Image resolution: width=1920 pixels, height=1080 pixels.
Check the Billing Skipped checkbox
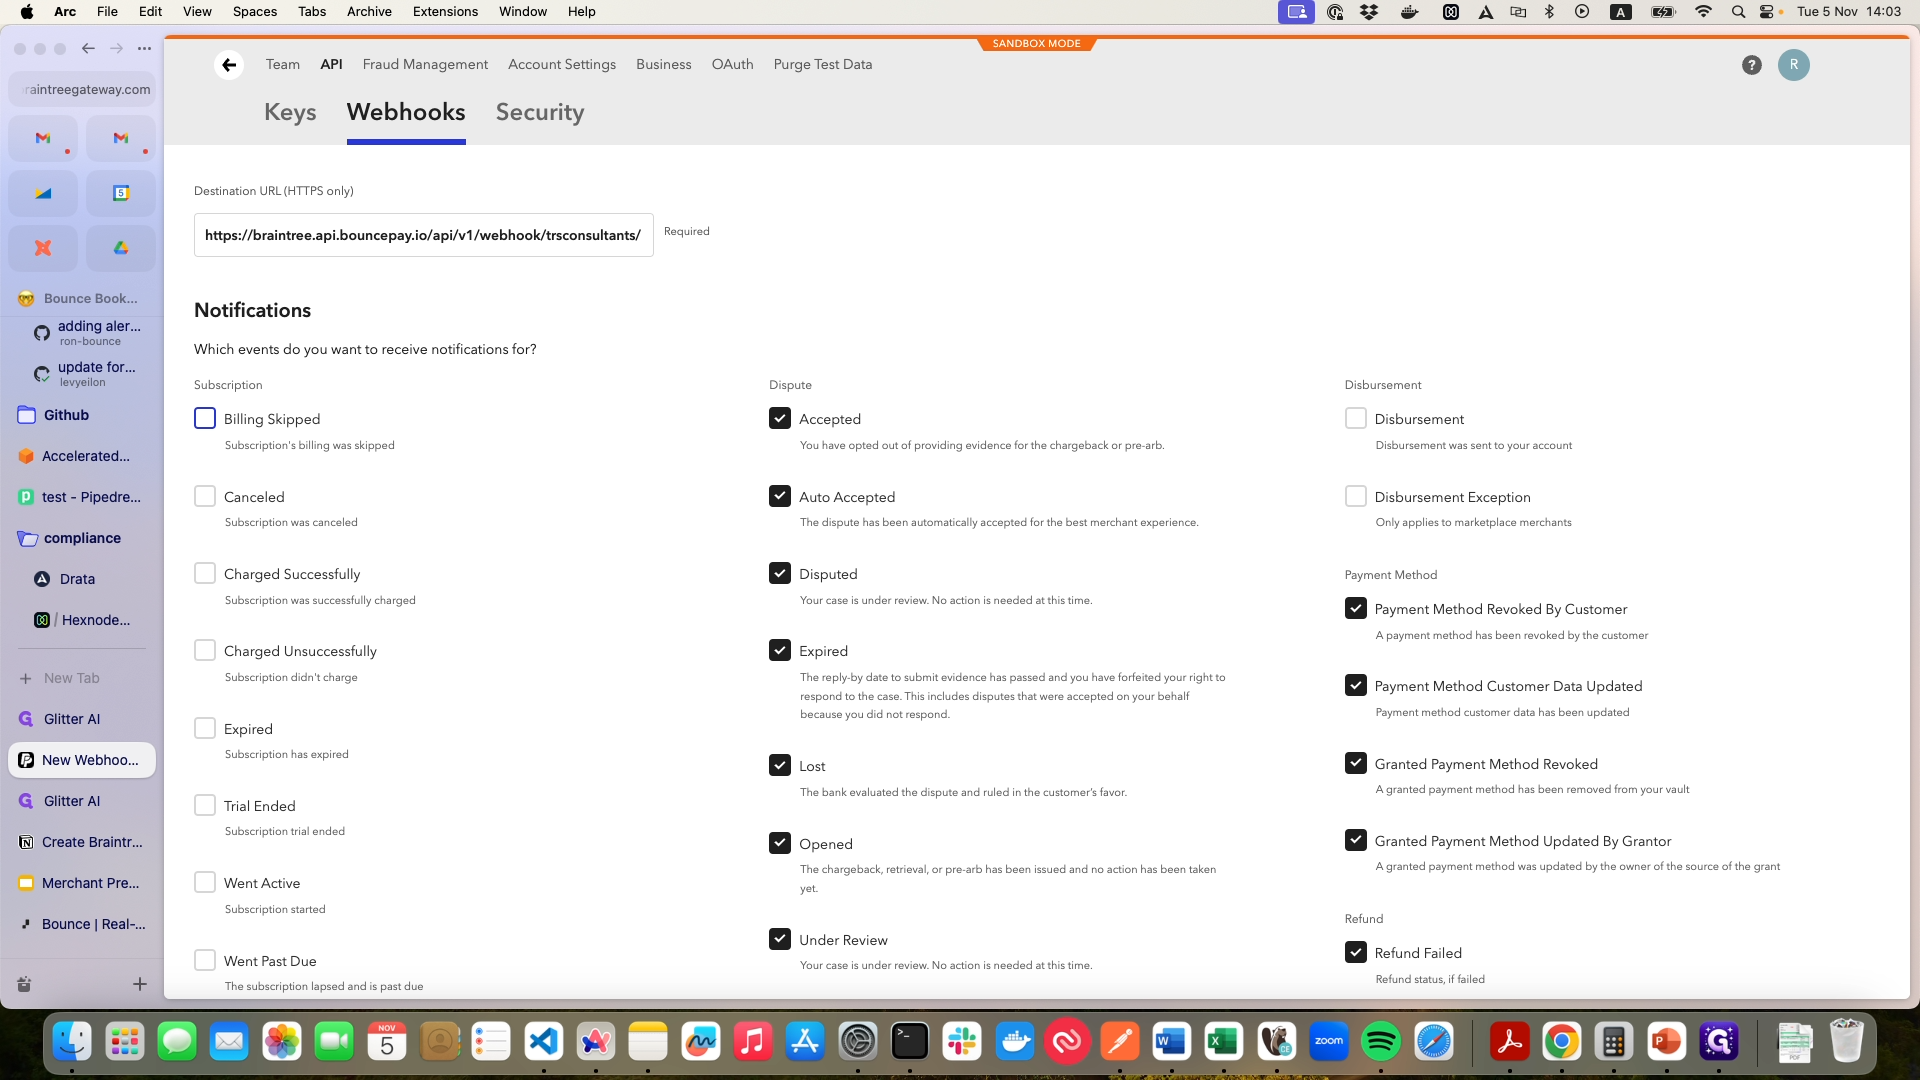205,418
